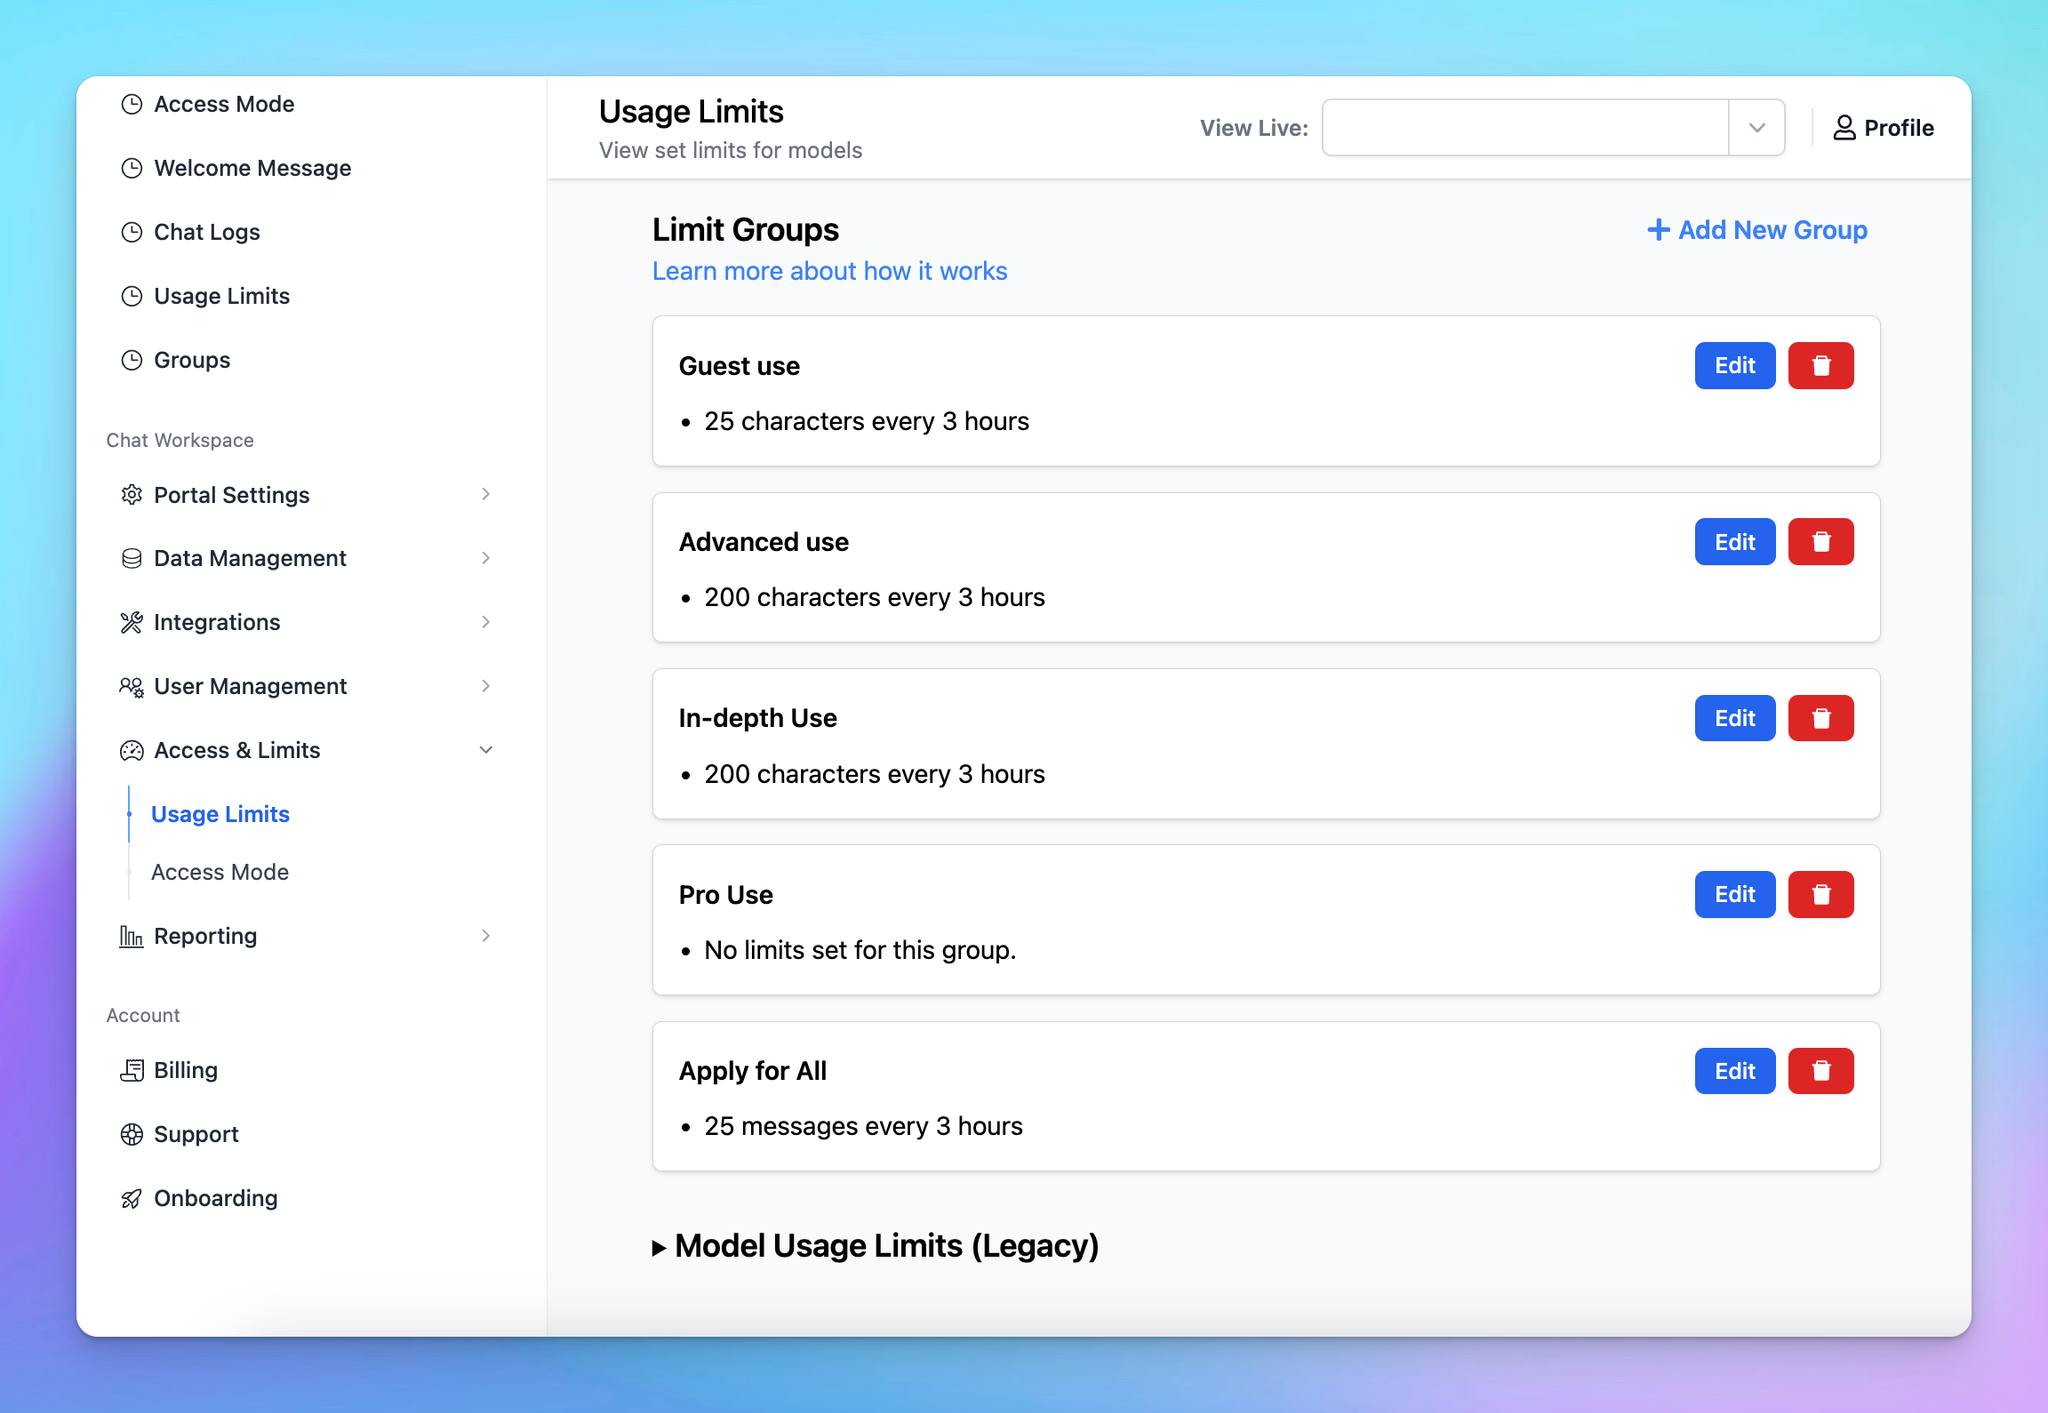
Task: Expand User Management chevron
Action: tap(486, 686)
